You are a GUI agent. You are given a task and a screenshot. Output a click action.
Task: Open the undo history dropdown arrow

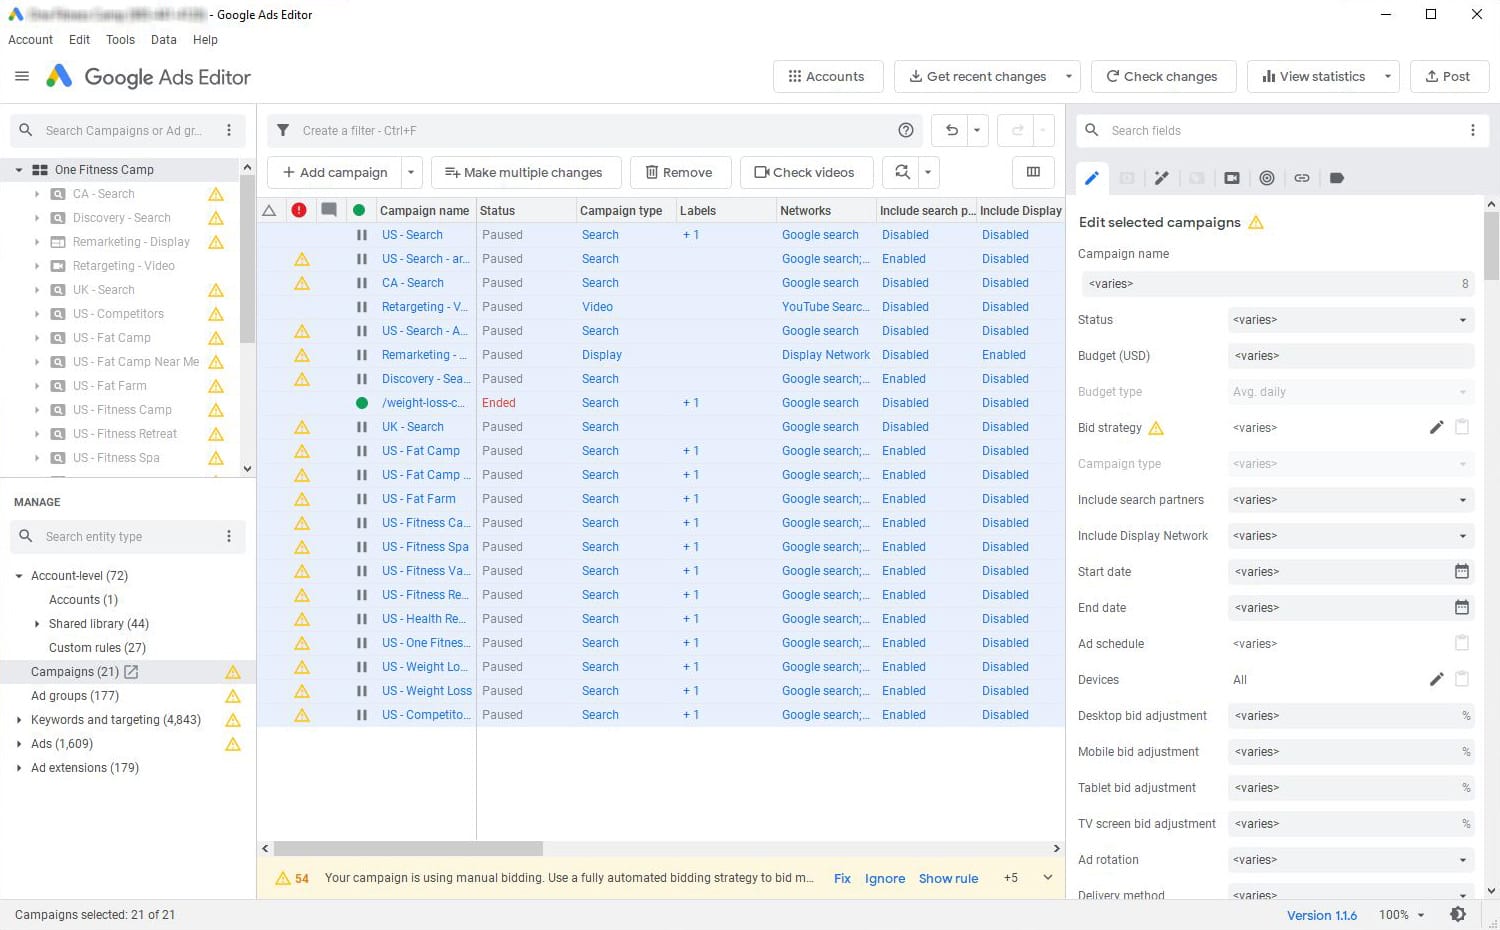pyautogui.click(x=977, y=130)
